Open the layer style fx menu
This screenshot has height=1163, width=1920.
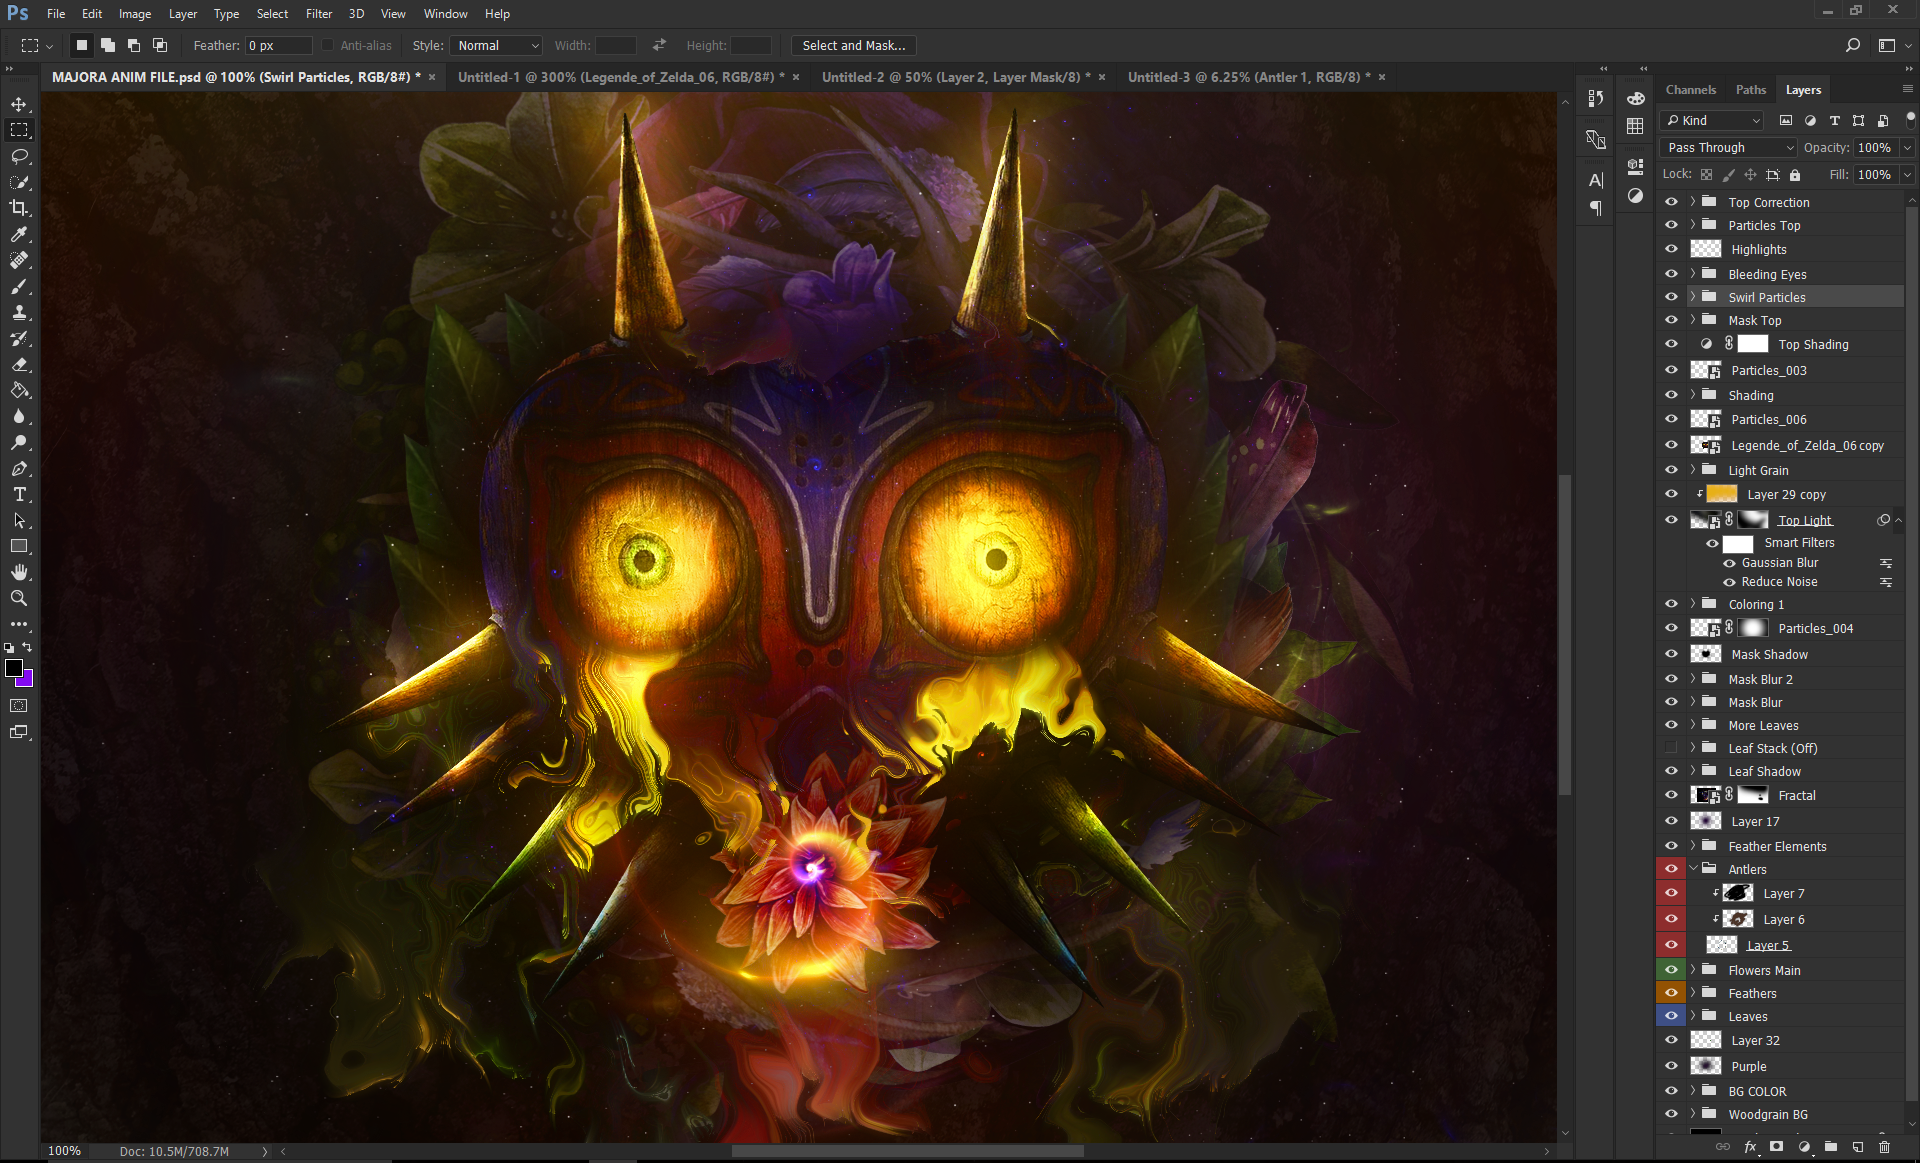tap(1750, 1147)
